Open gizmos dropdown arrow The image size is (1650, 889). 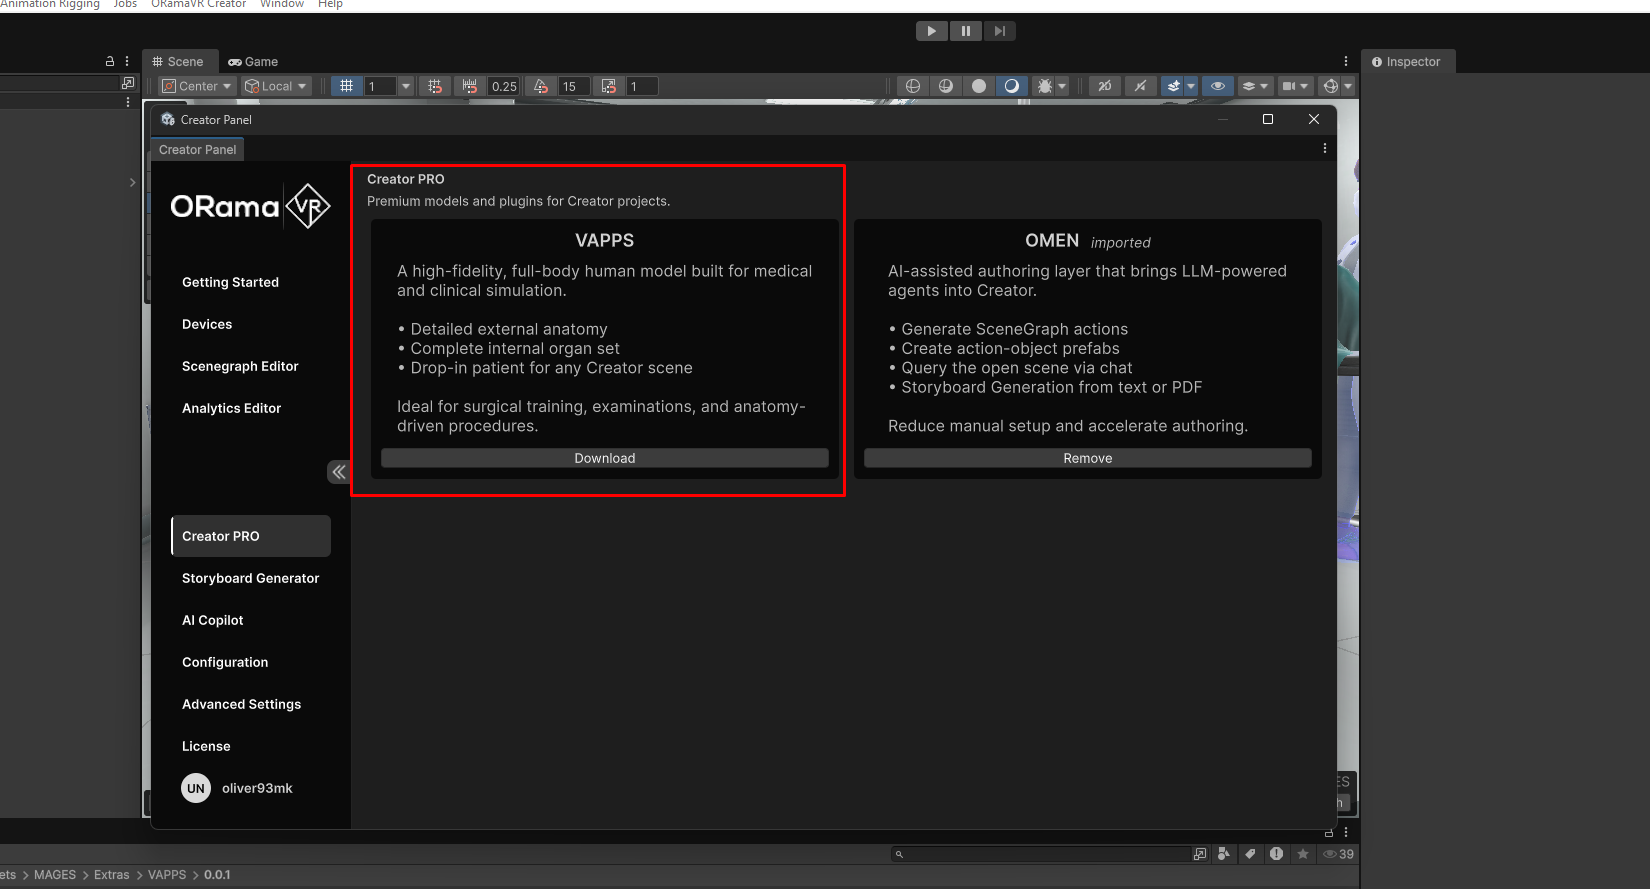[x=1348, y=86]
